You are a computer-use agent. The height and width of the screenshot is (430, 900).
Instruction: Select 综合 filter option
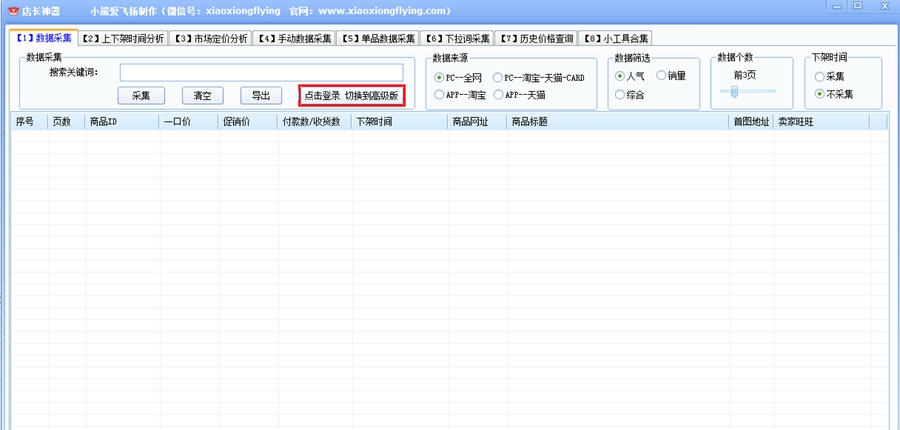click(x=630, y=95)
